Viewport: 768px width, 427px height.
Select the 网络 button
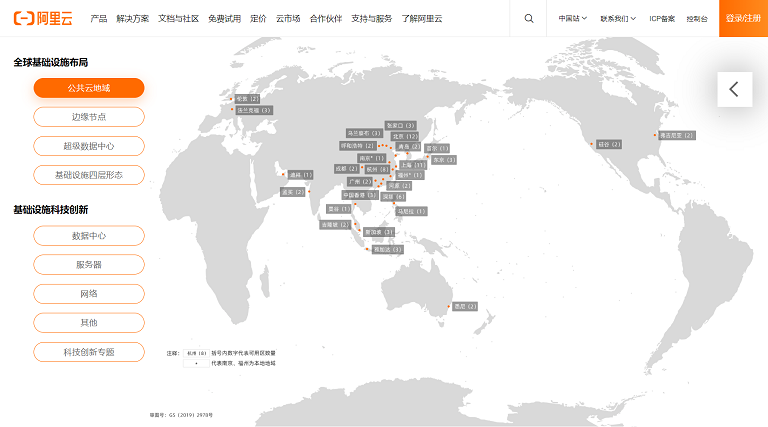pyautogui.click(x=89, y=294)
